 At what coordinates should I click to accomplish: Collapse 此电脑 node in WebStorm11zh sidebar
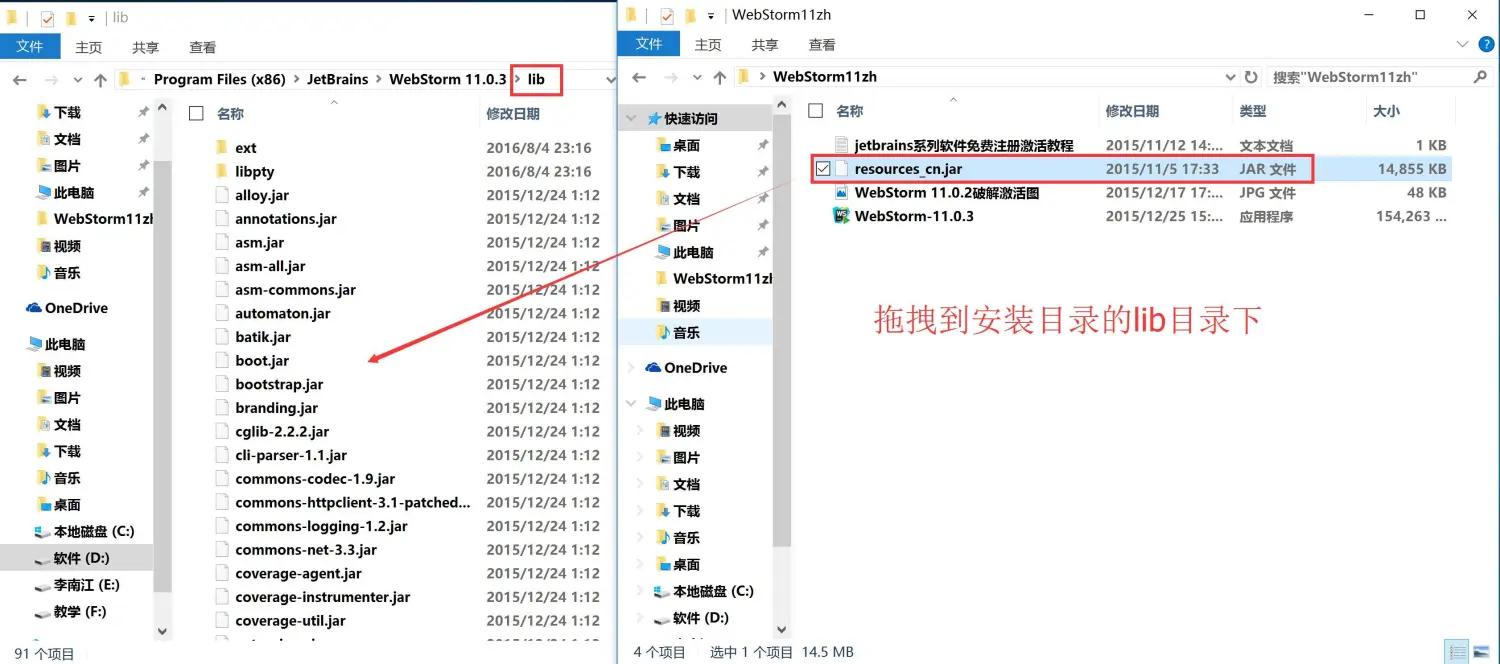[x=631, y=404]
